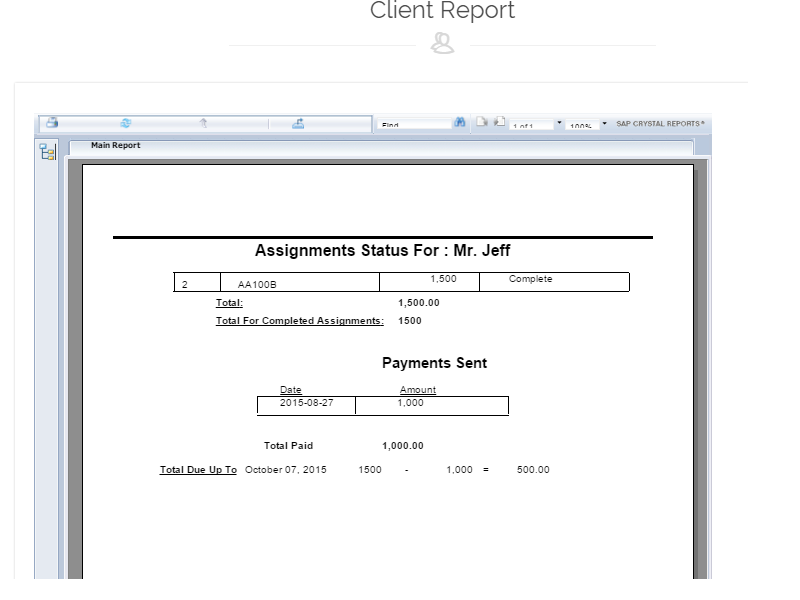800x600 pixels.
Task: Switch to the Main Report tab
Action: [x=116, y=146]
